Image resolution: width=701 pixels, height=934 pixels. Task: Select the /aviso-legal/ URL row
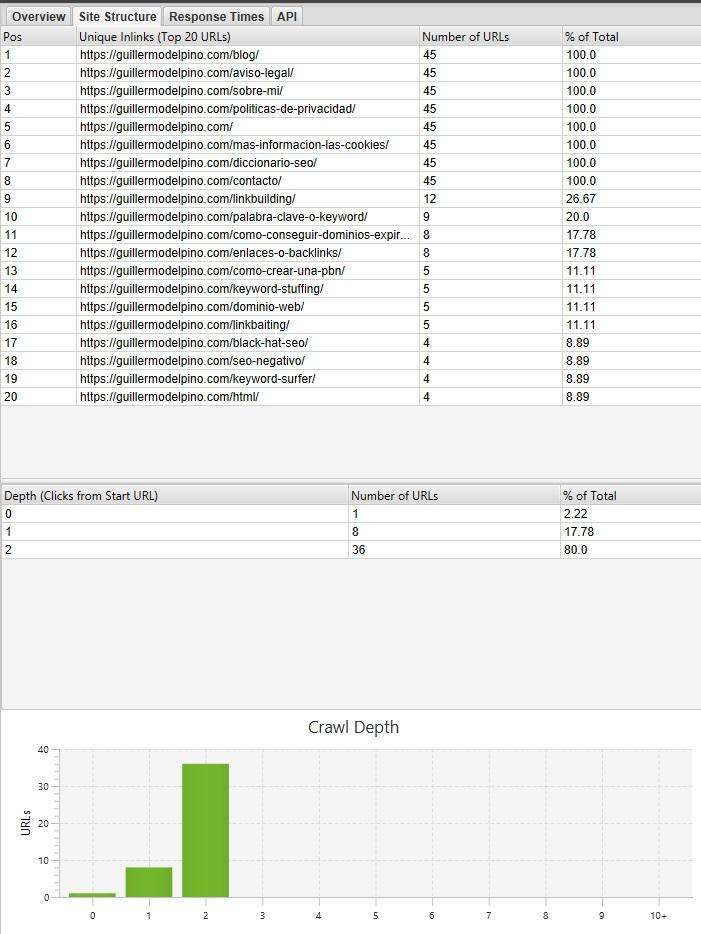point(186,73)
